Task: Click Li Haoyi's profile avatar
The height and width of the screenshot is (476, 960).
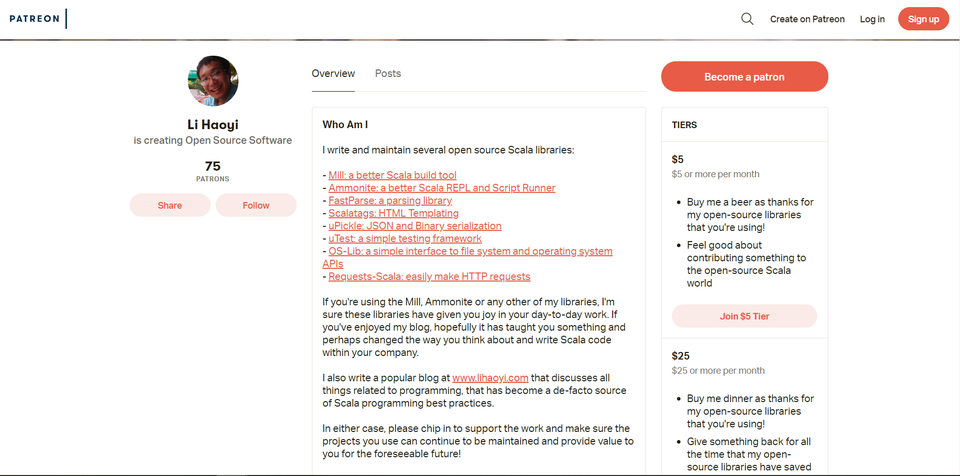Action: 213,81
